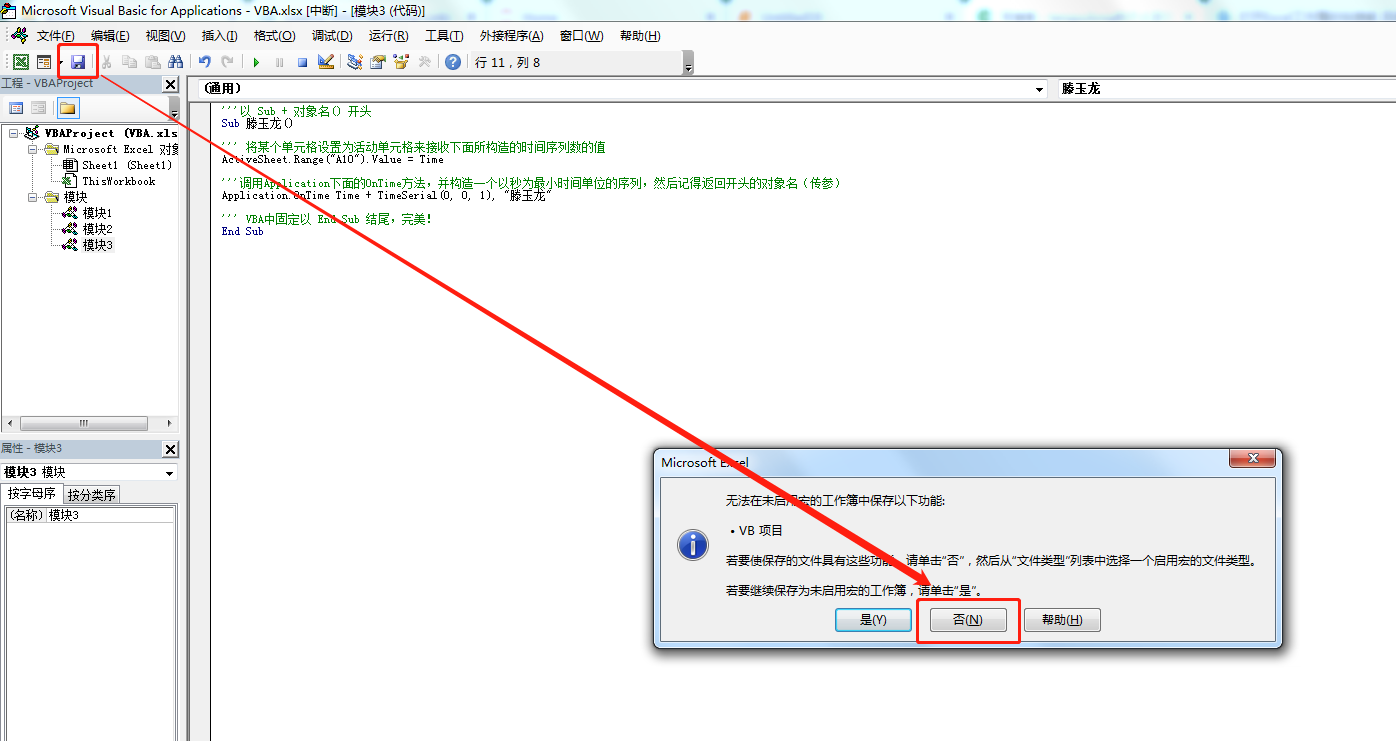Click the ActiveSheet.Range("A10") code line
This screenshot has height=741, width=1396.
click(333, 159)
